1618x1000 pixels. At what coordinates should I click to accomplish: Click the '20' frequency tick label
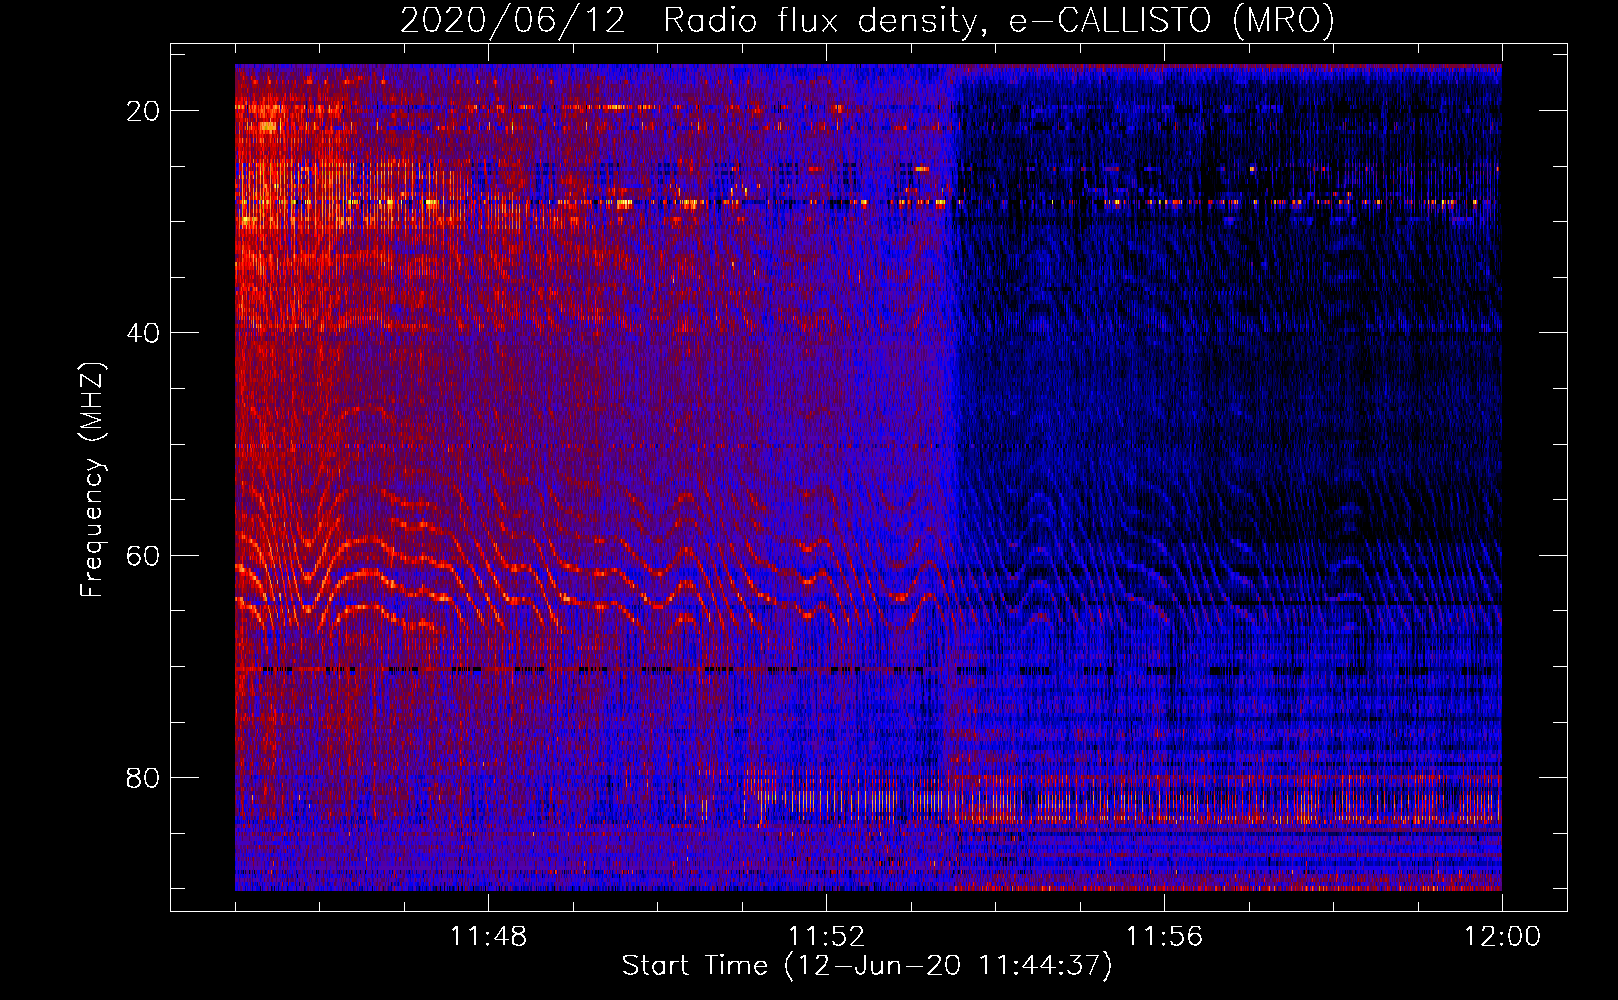(144, 111)
